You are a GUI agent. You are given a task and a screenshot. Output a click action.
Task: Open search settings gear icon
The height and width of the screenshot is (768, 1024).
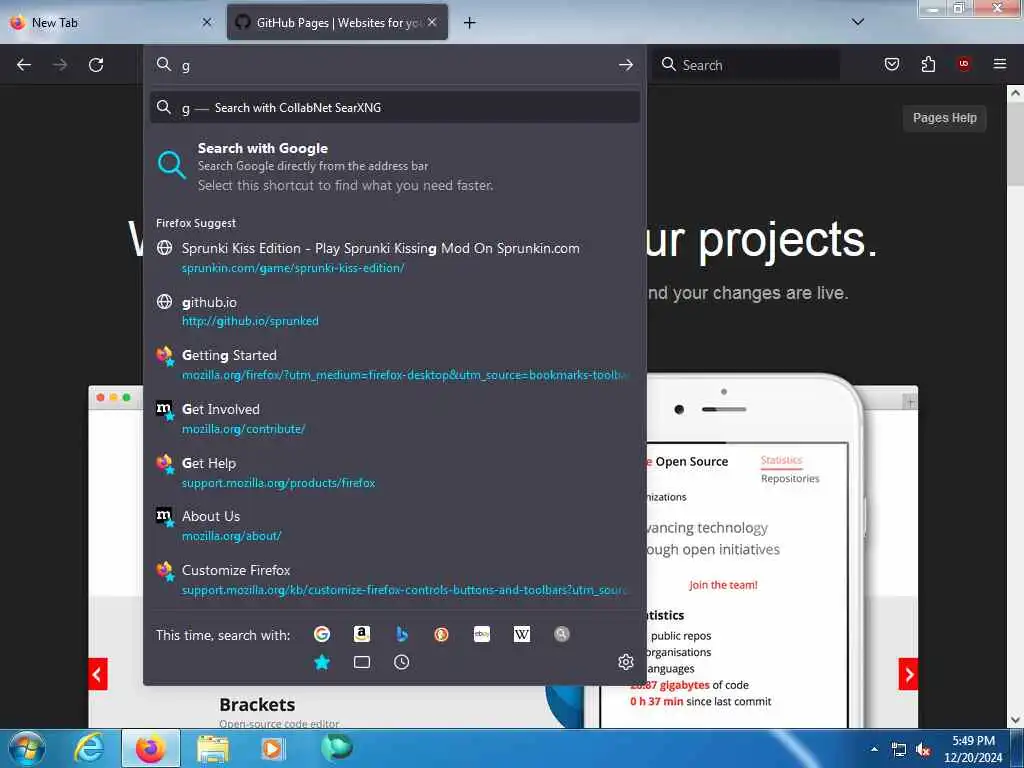(x=626, y=662)
